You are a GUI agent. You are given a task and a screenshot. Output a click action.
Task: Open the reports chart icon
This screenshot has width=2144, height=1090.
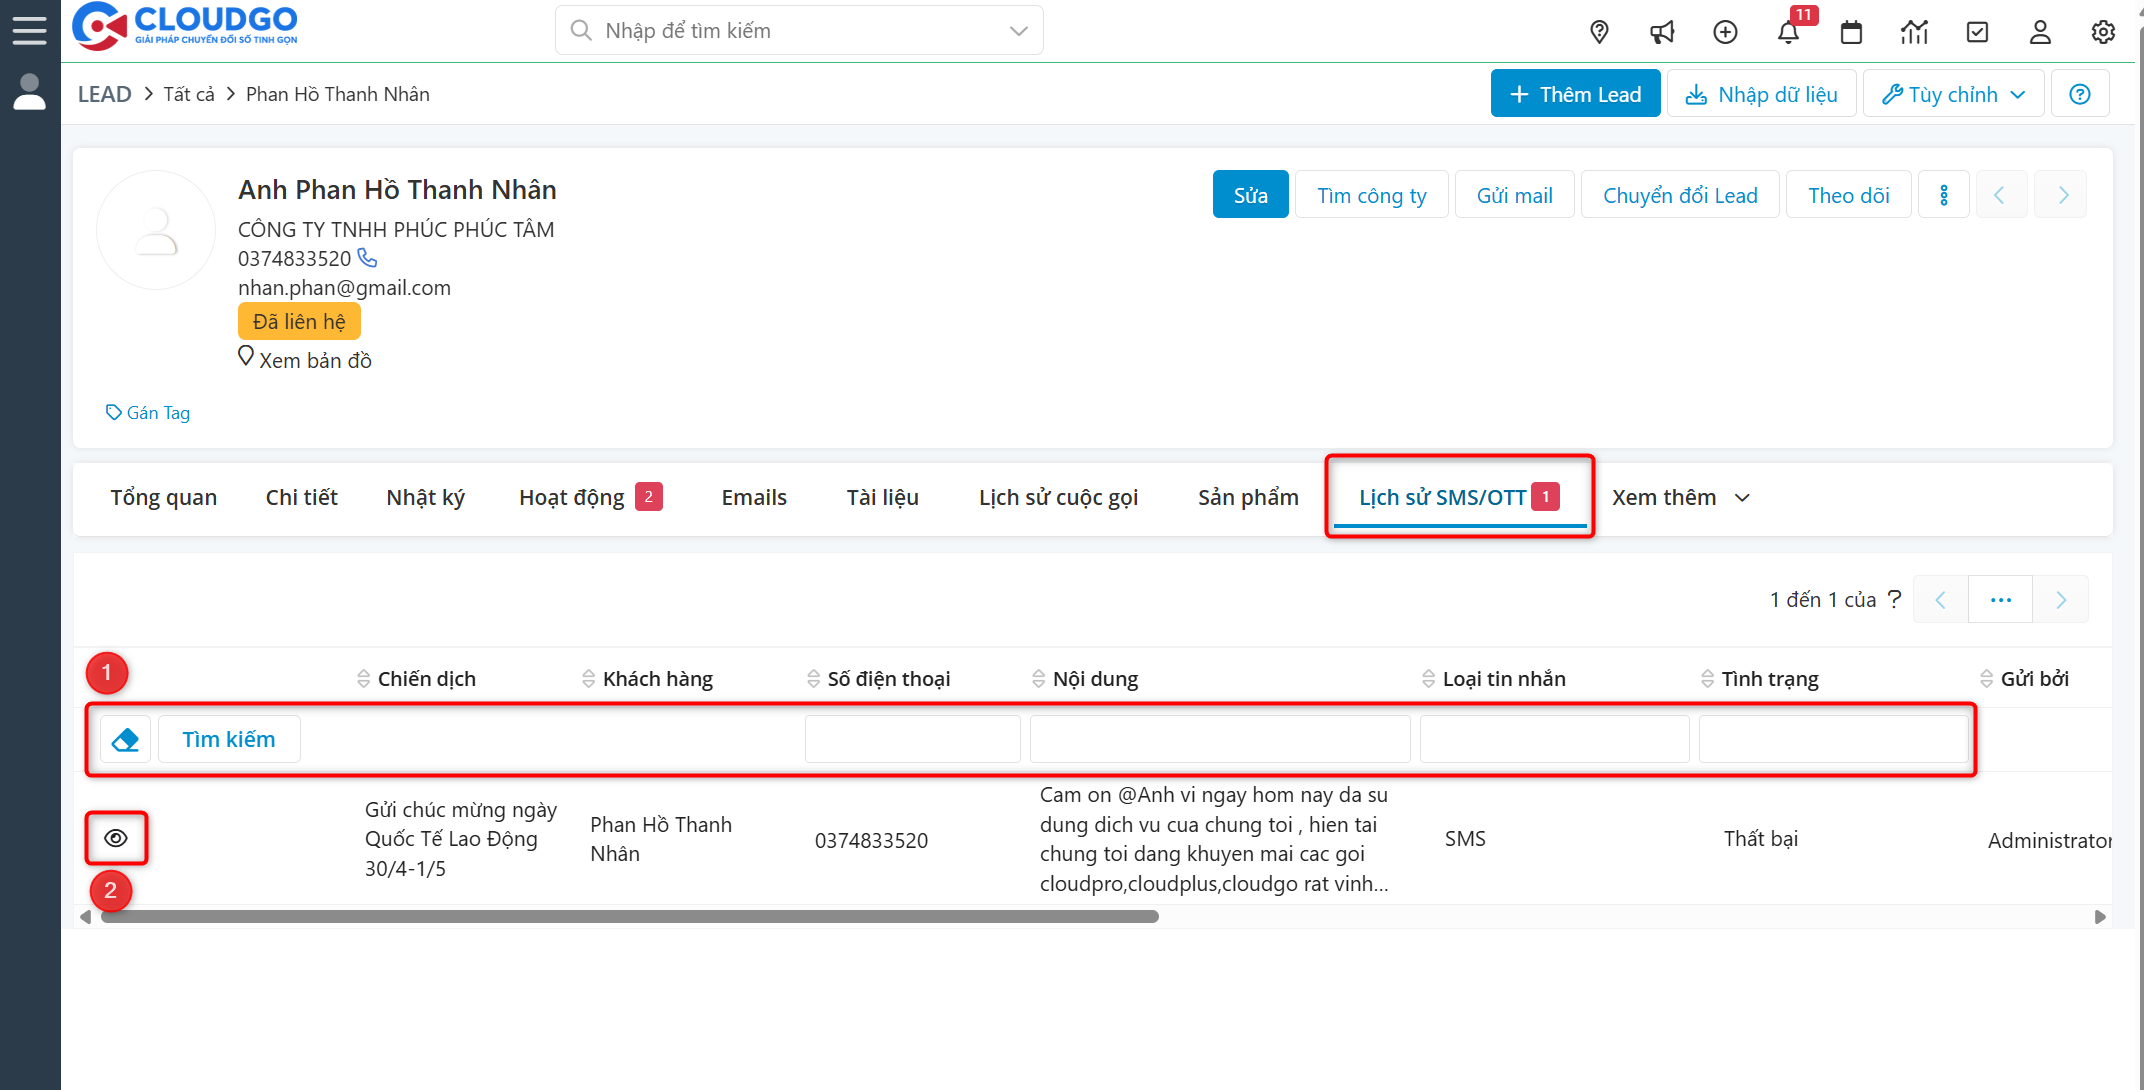(1914, 31)
